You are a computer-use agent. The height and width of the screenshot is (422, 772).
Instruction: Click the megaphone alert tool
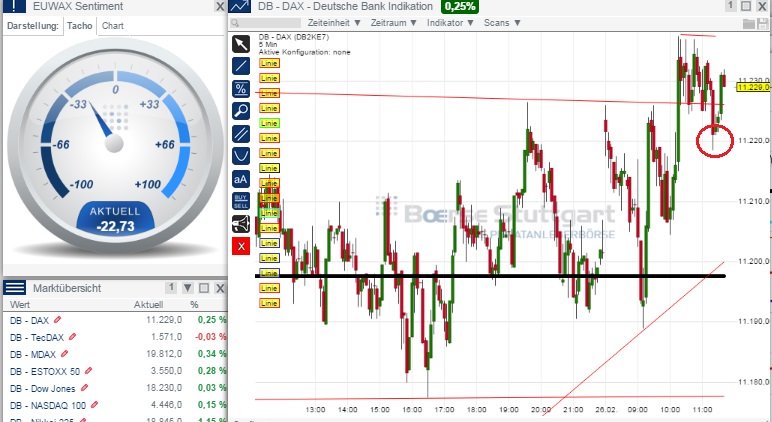[241, 224]
